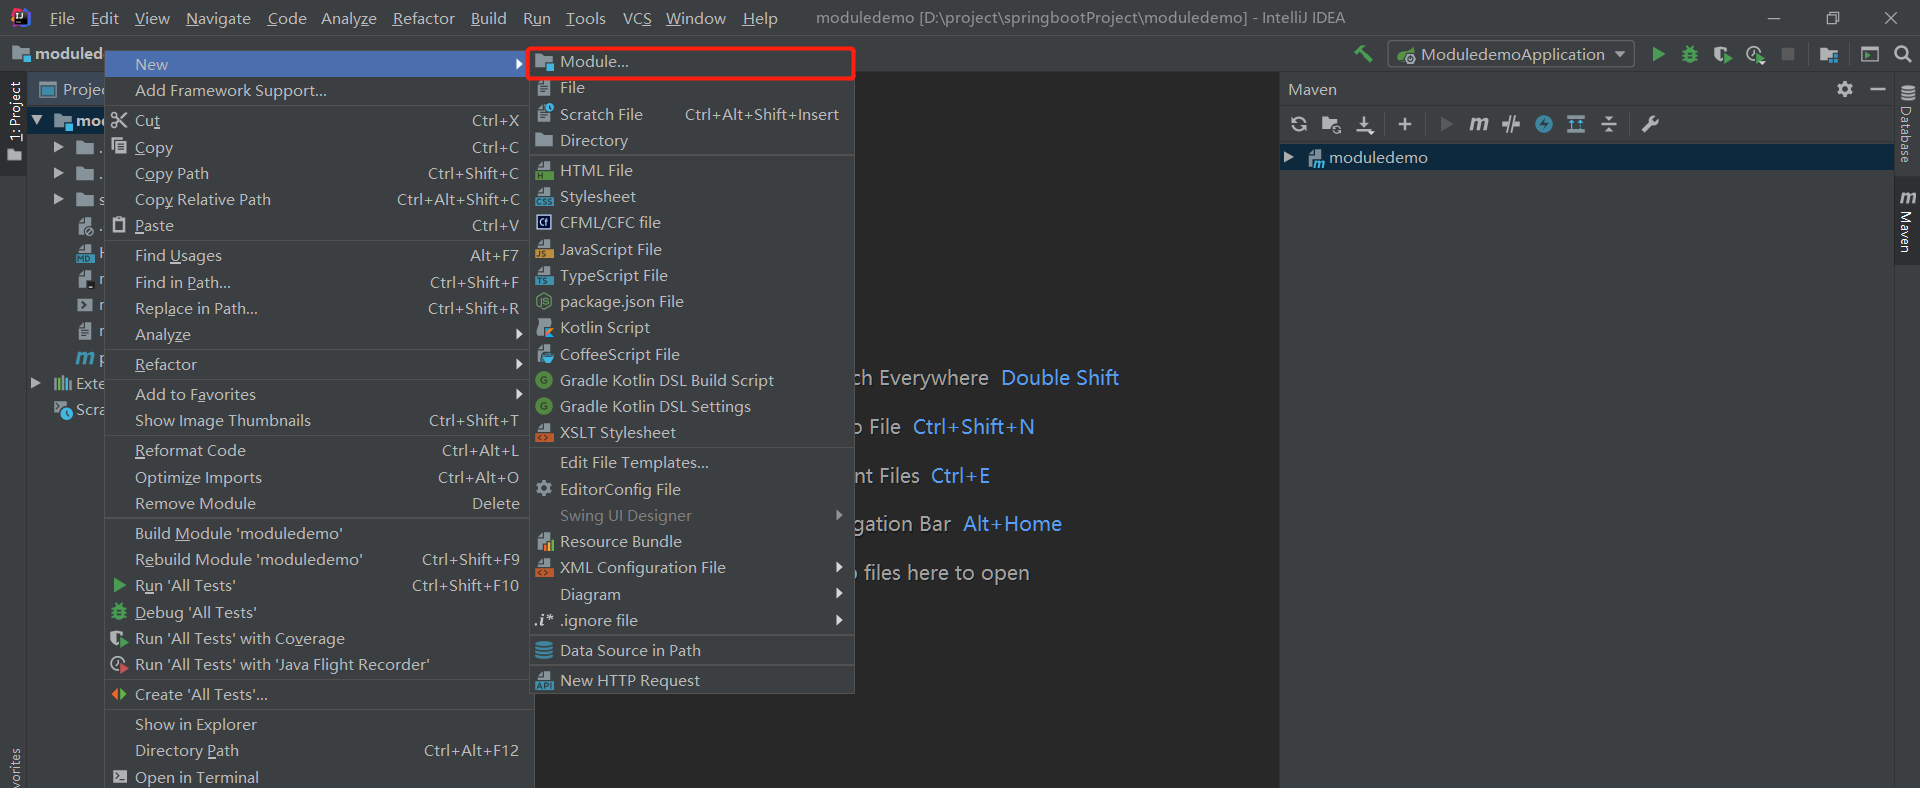Toggle the Database tool window tab
This screenshot has height=788, width=1920.
click(1906, 124)
